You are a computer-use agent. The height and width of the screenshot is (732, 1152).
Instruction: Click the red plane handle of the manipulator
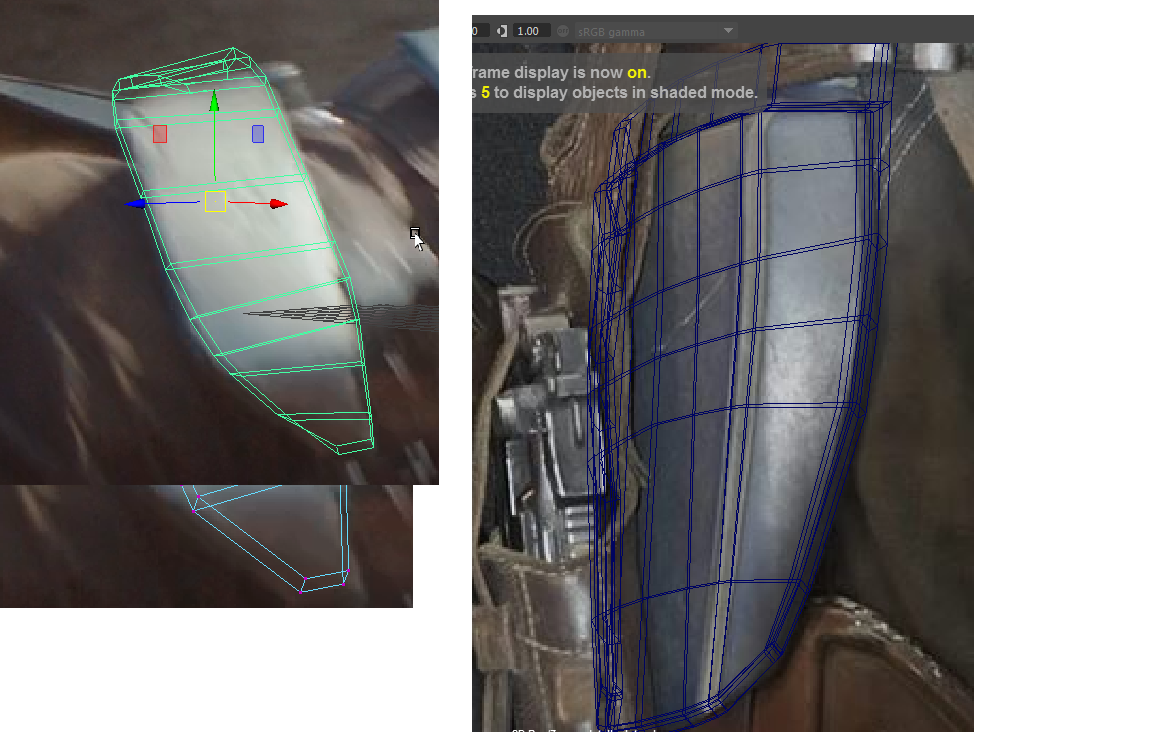point(160,134)
